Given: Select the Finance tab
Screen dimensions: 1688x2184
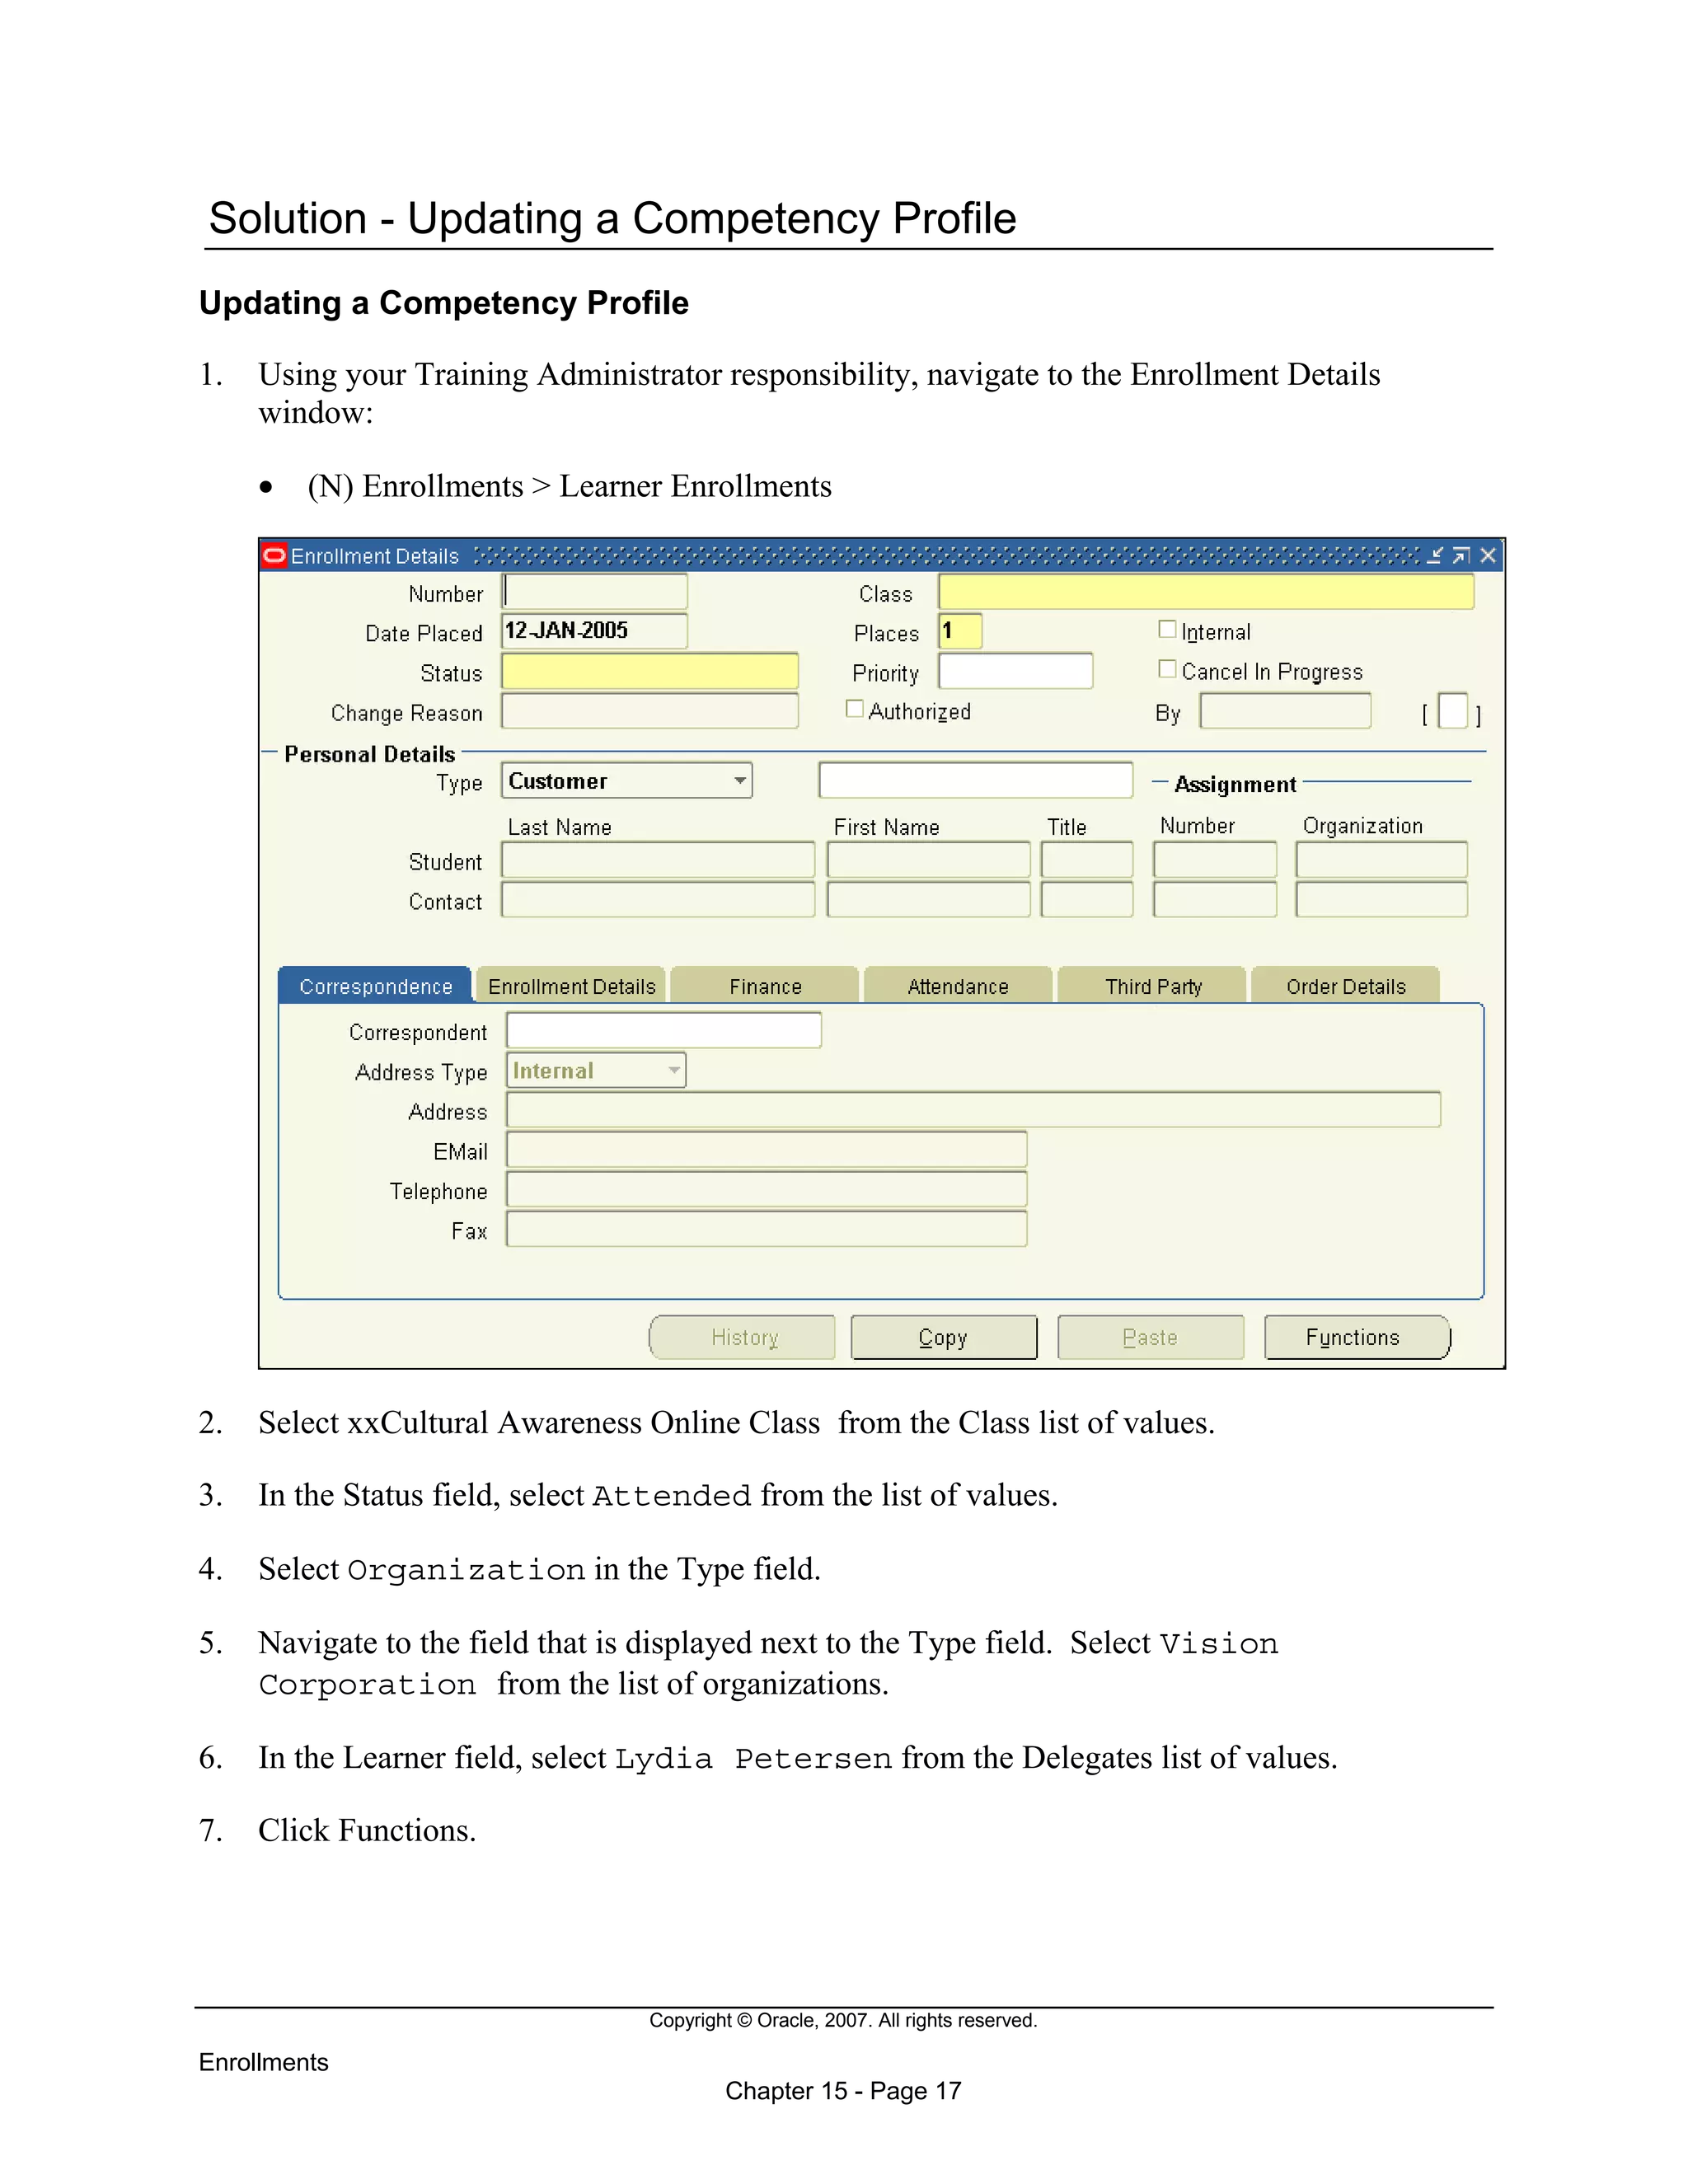Looking at the screenshot, I should 765,986.
